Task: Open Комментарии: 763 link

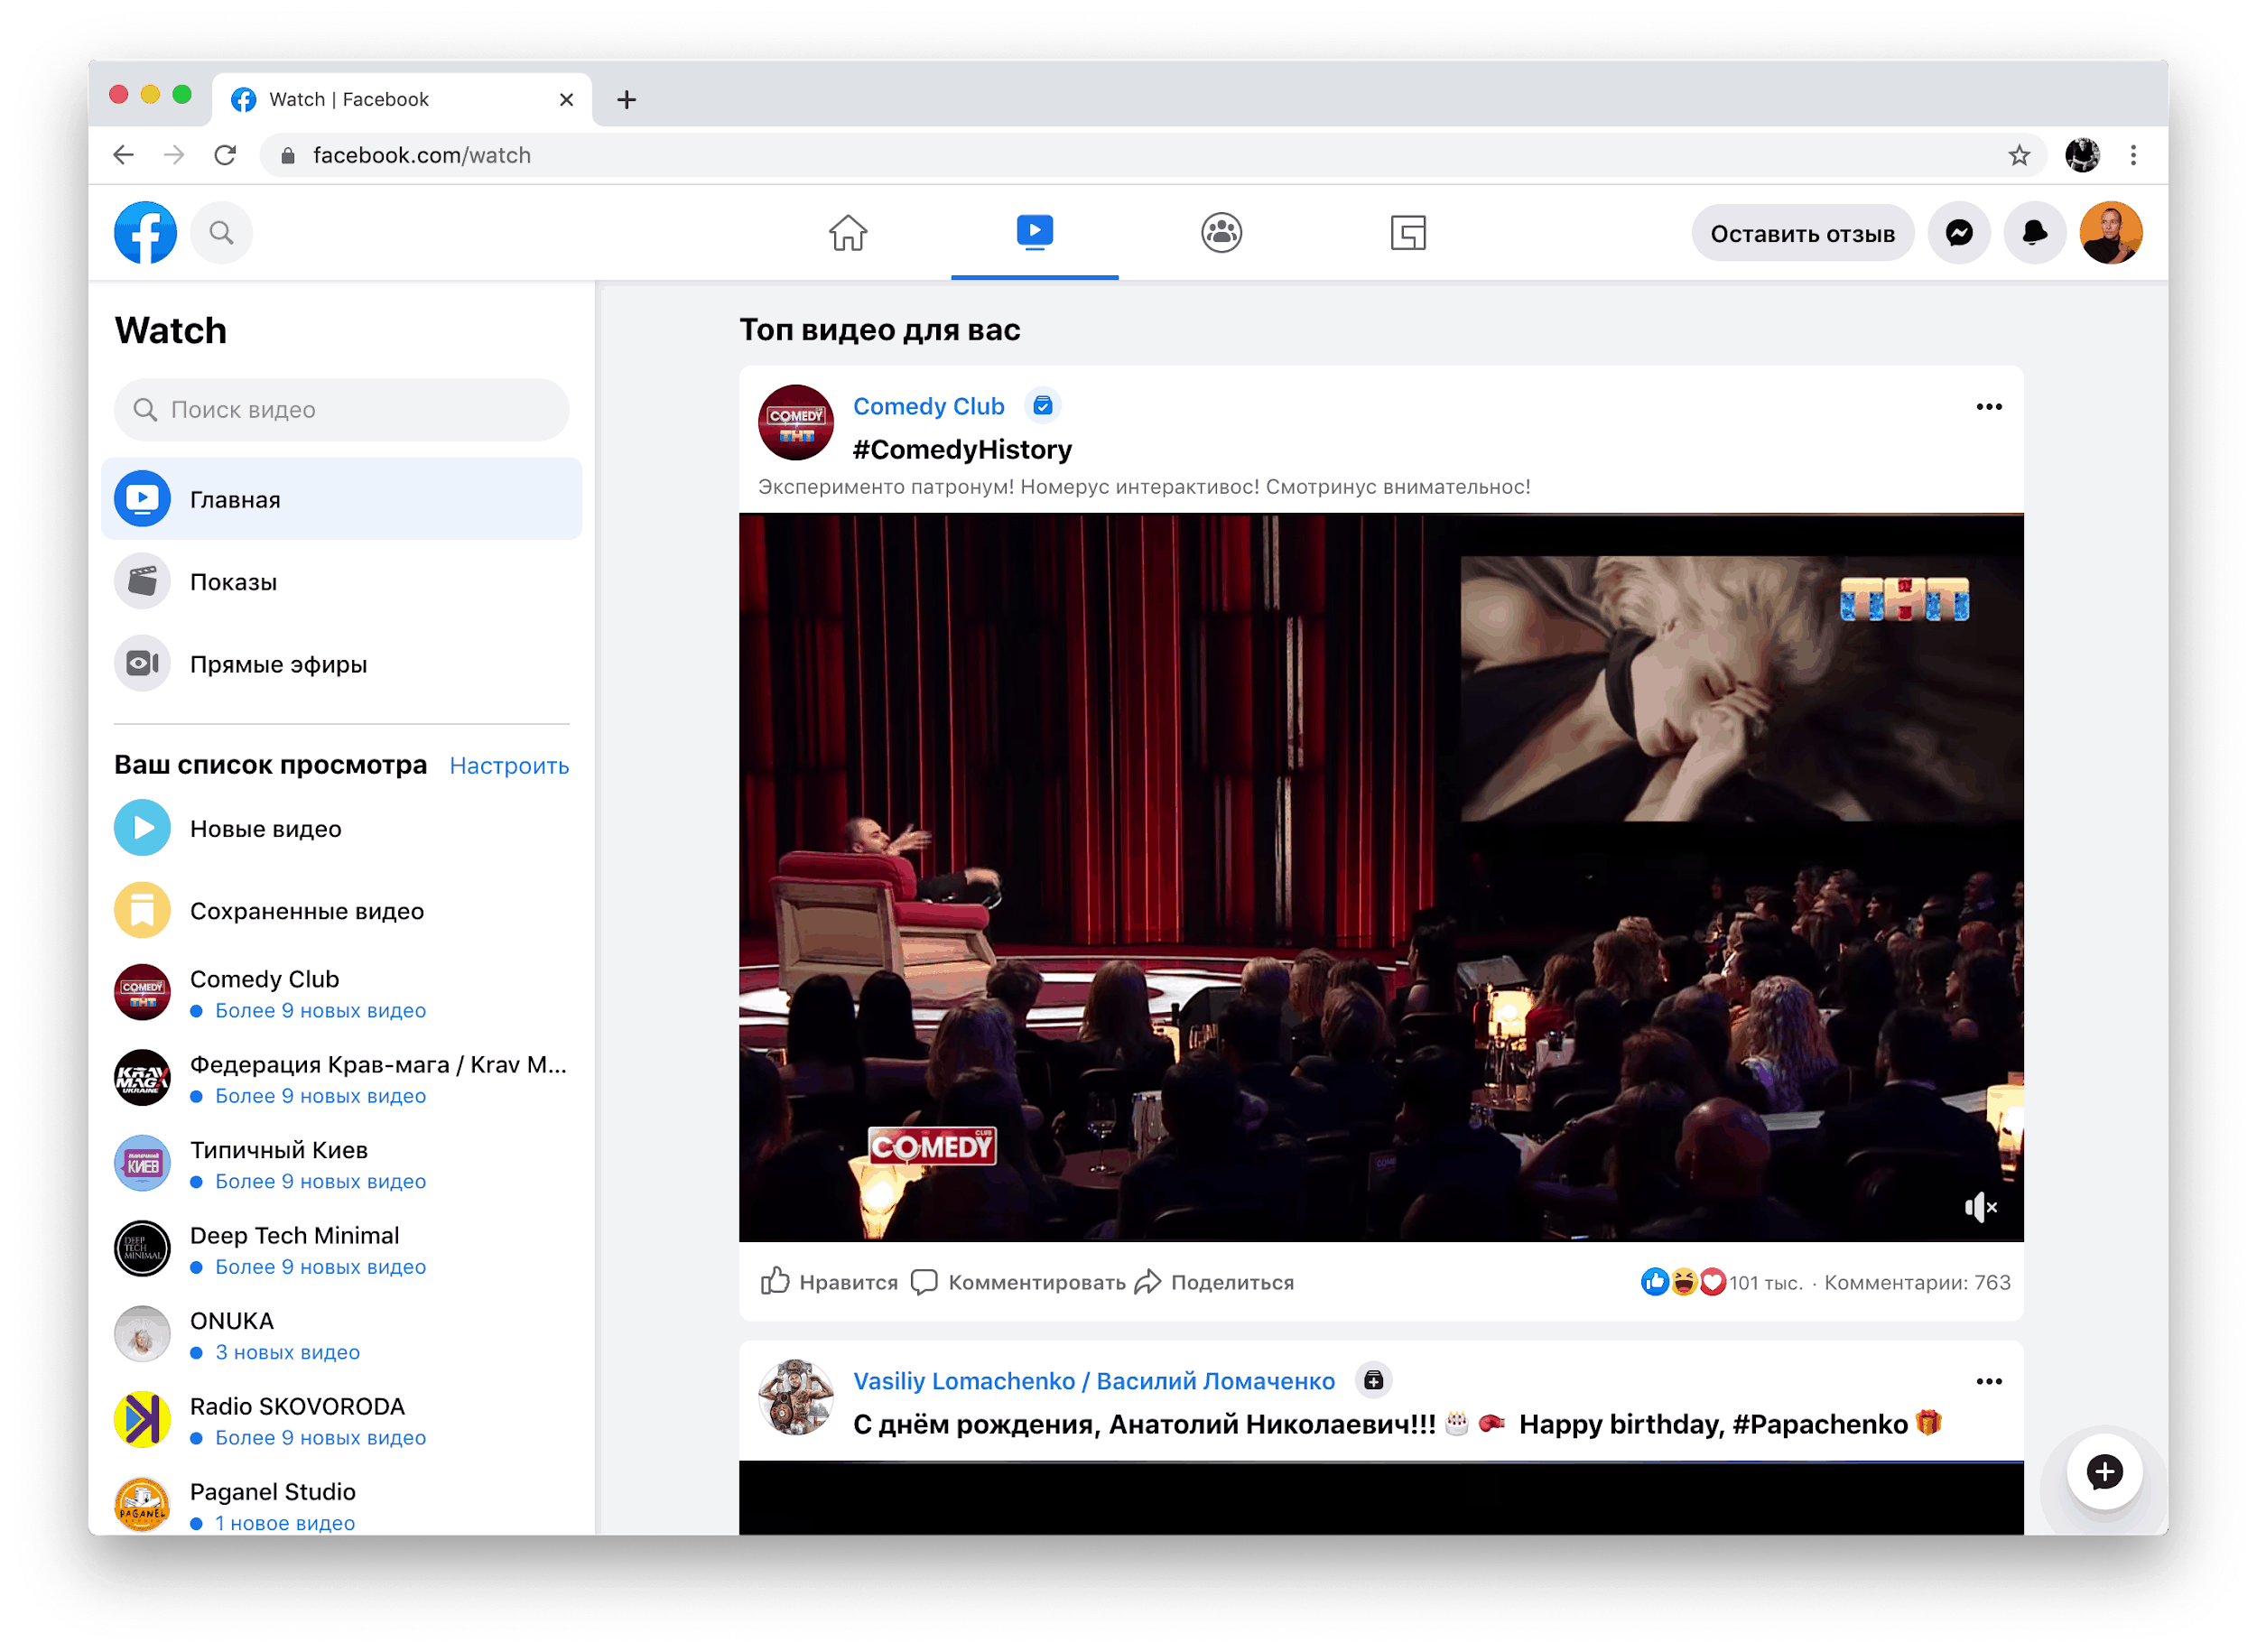Action: coord(1917,1283)
